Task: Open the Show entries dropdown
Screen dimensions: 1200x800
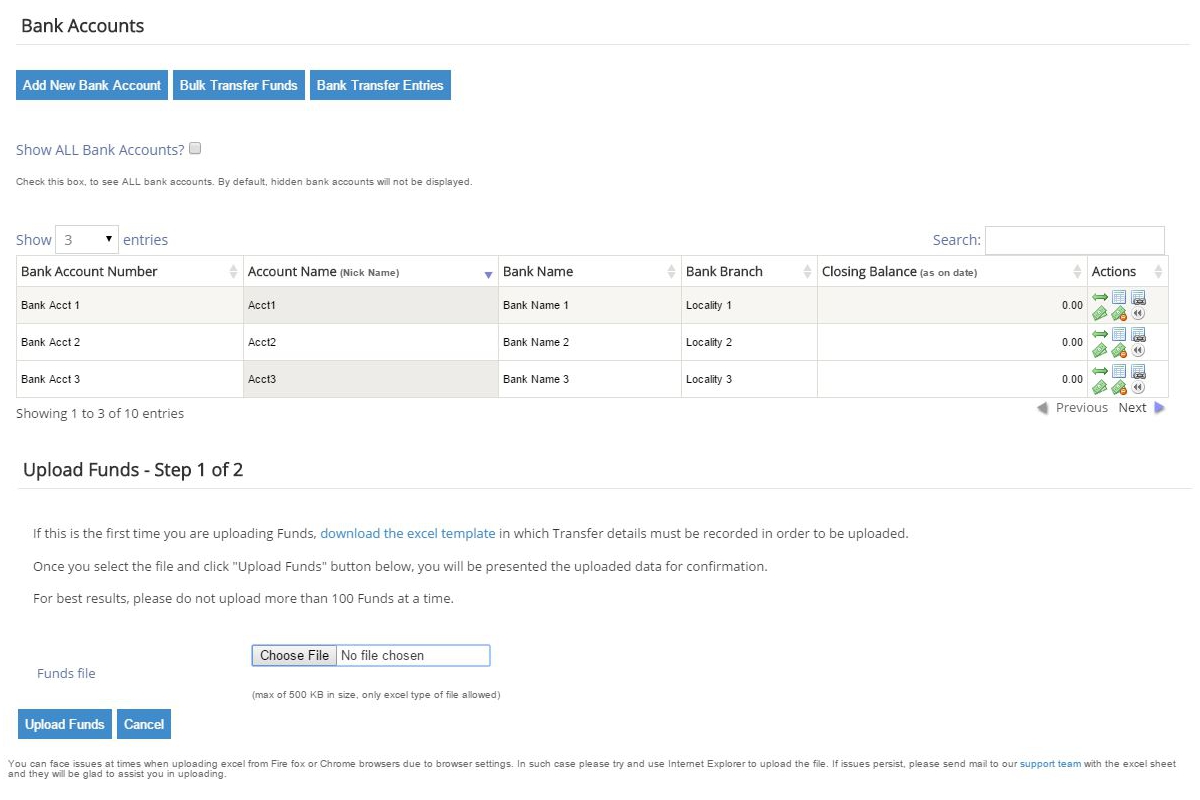Action: coord(87,239)
